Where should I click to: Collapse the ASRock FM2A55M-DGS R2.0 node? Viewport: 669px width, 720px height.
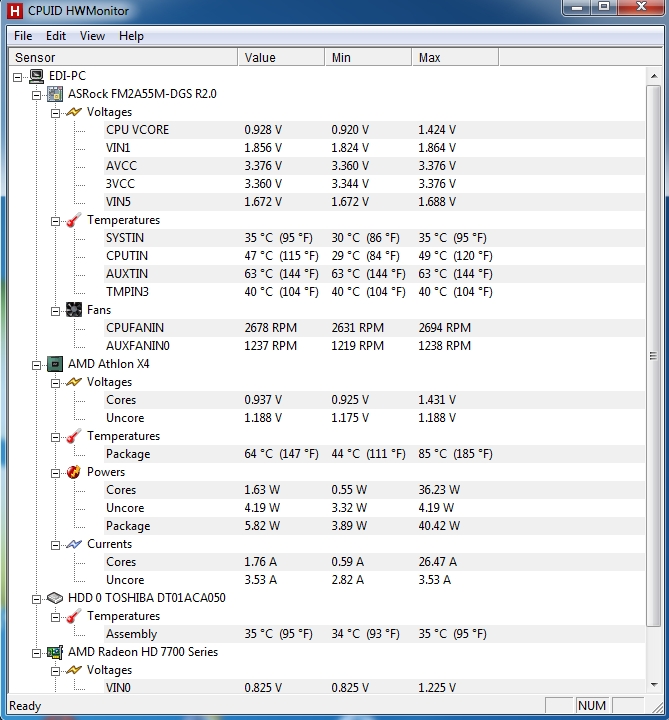37,94
